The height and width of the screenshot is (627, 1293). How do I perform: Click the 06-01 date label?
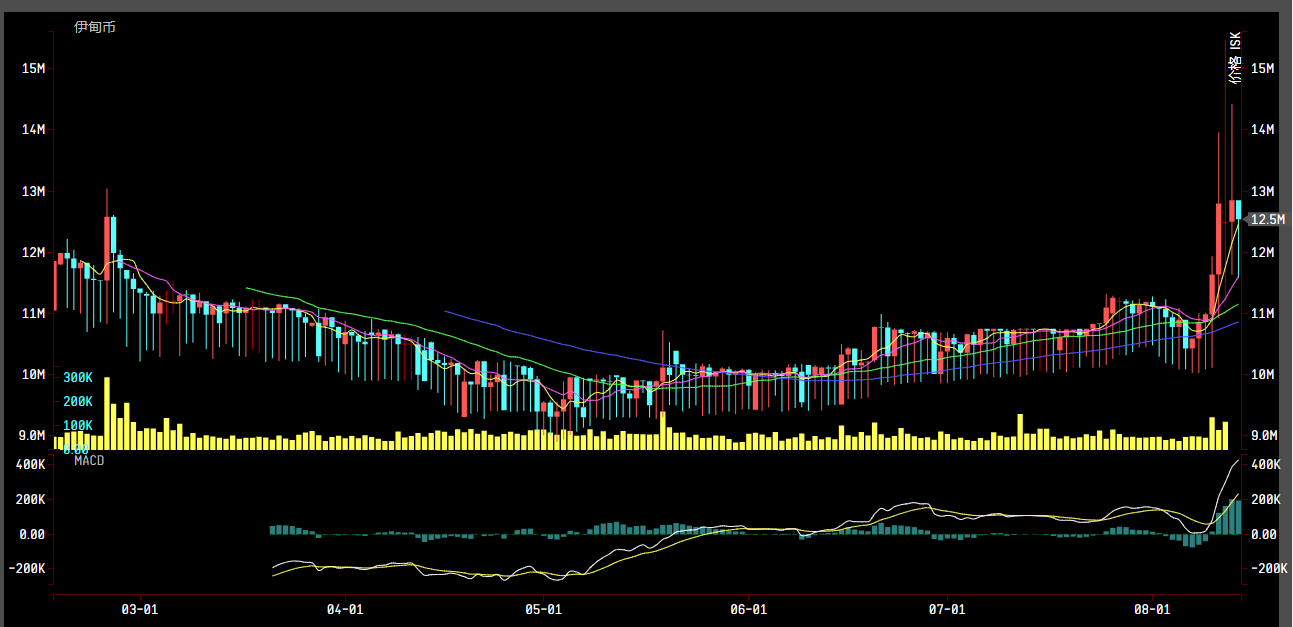click(x=748, y=608)
